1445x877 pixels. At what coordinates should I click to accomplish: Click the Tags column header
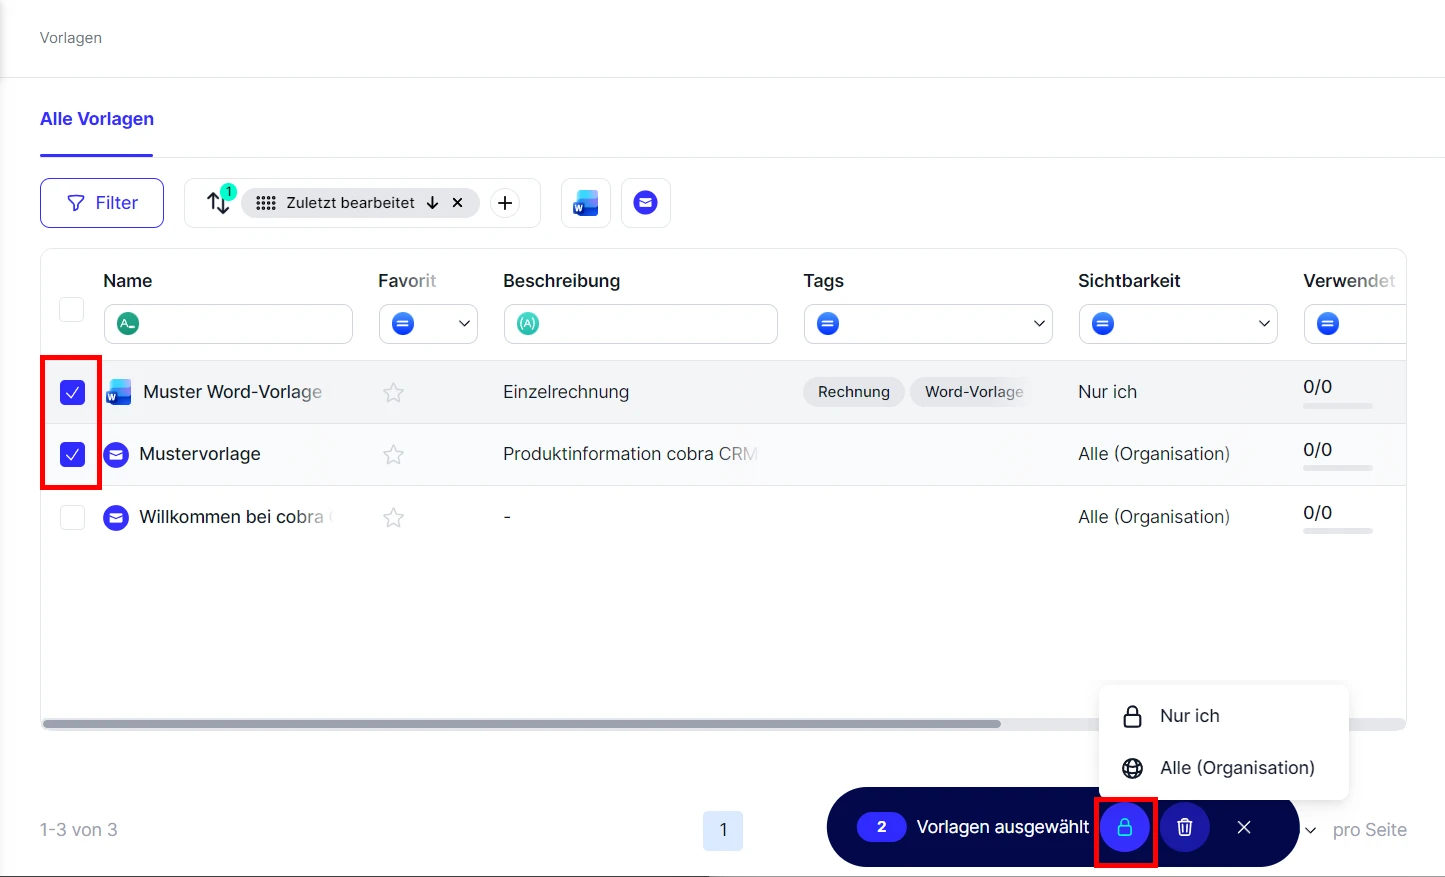coord(824,281)
